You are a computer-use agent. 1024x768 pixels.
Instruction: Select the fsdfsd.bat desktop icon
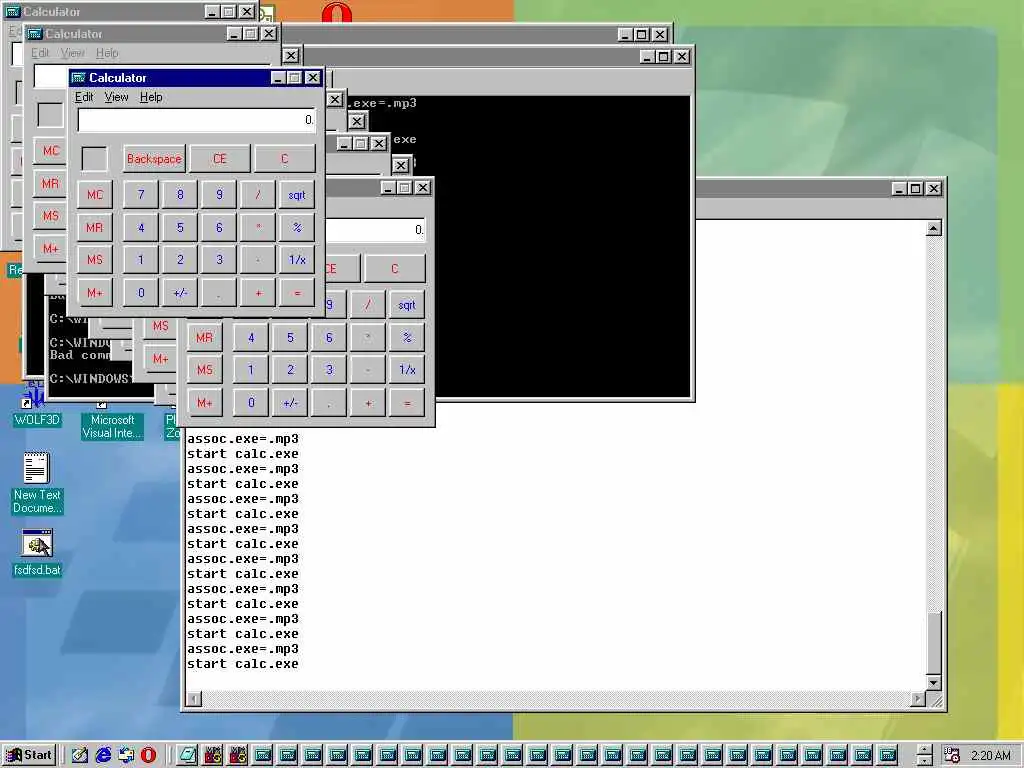37,553
